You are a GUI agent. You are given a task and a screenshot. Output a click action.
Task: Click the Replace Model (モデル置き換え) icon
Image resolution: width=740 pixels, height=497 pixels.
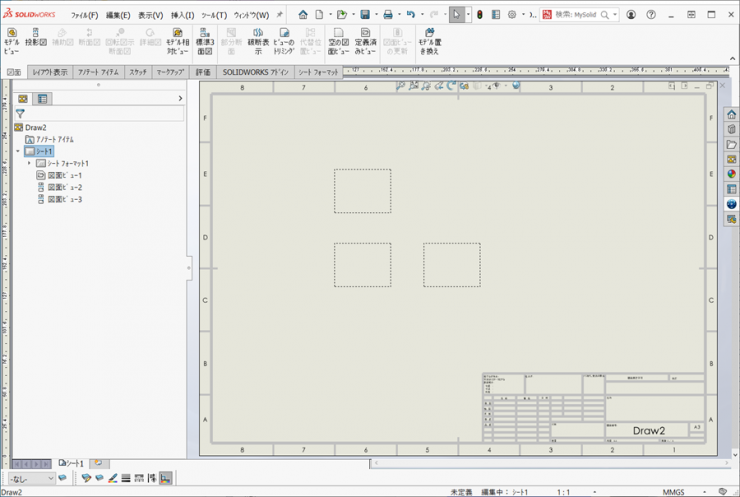click(429, 40)
